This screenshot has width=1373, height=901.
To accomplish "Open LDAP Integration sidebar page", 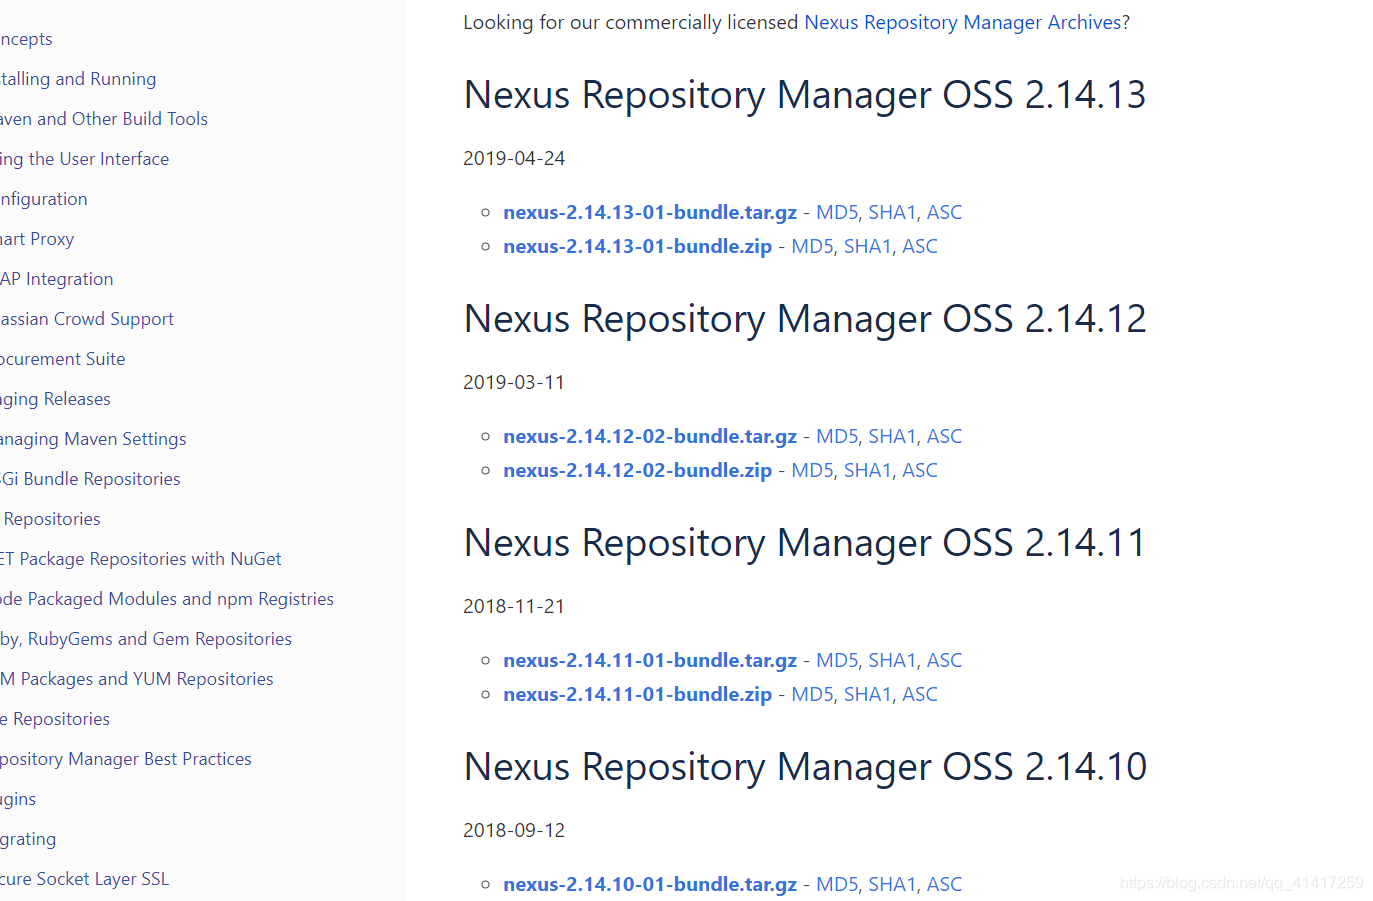I will tap(57, 279).
